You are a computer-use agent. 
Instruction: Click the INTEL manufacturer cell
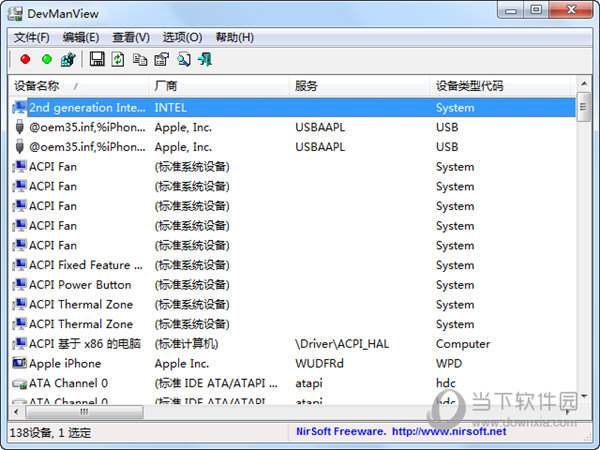[171, 108]
